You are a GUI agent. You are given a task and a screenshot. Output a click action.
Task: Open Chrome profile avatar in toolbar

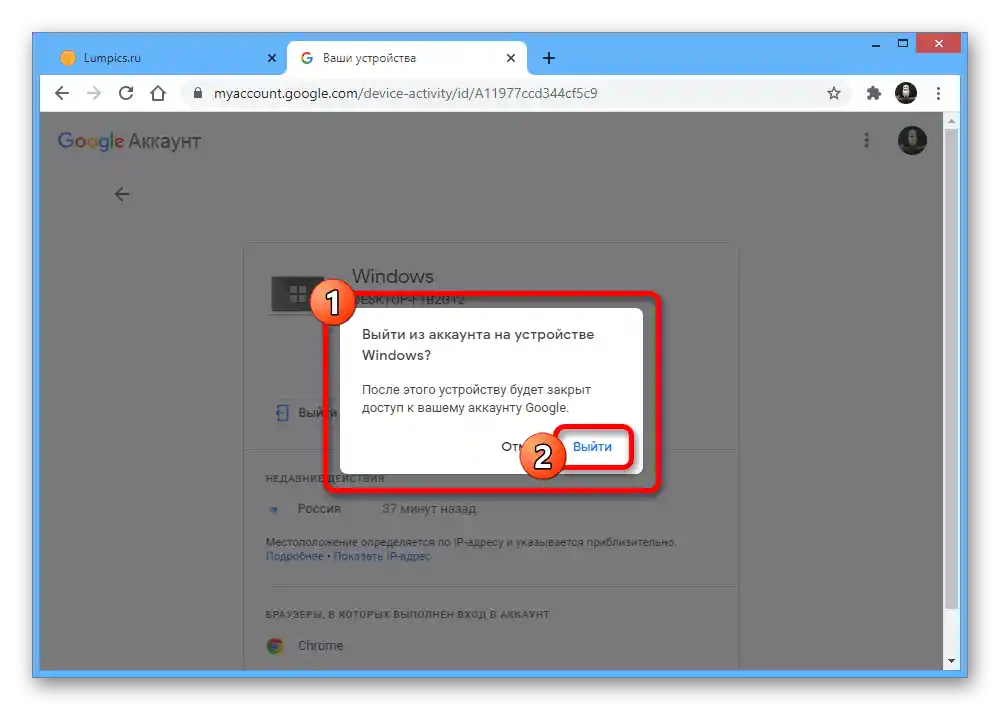point(906,93)
